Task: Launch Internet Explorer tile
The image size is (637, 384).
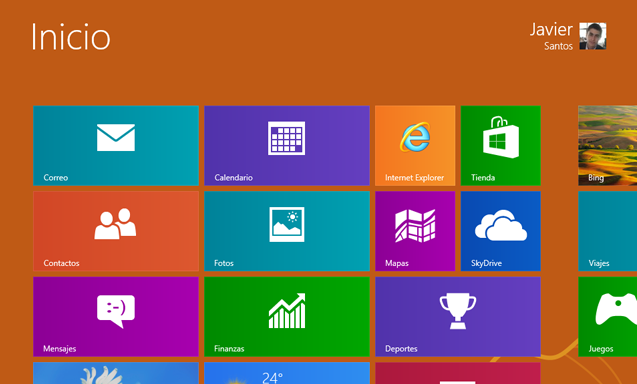Action: pos(415,145)
